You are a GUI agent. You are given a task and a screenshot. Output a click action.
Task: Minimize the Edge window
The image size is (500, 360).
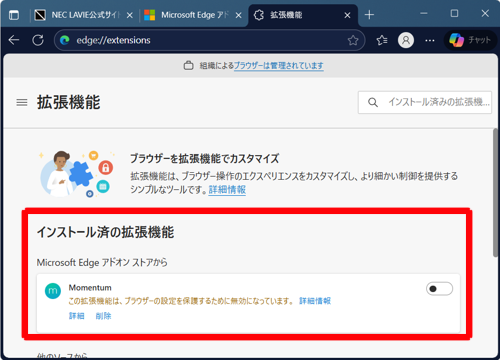tap(424, 14)
